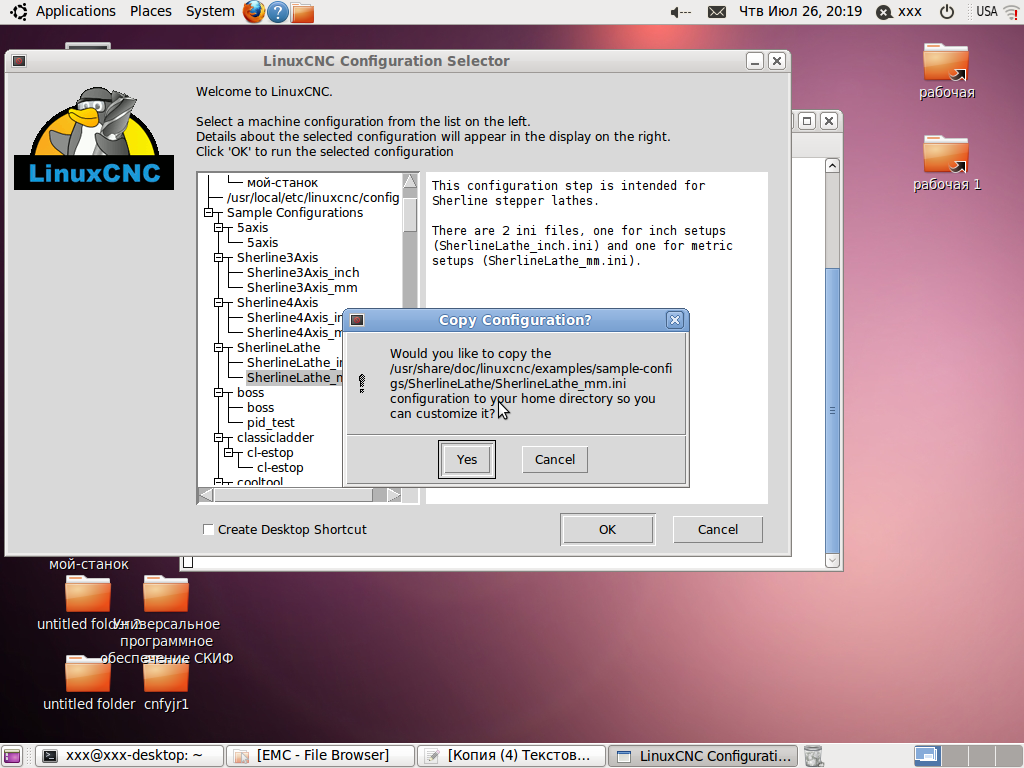This screenshot has width=1024, height=768.
Task: Click Cancel in Copy Configuration dialog
Action: [x=554, y=459]
